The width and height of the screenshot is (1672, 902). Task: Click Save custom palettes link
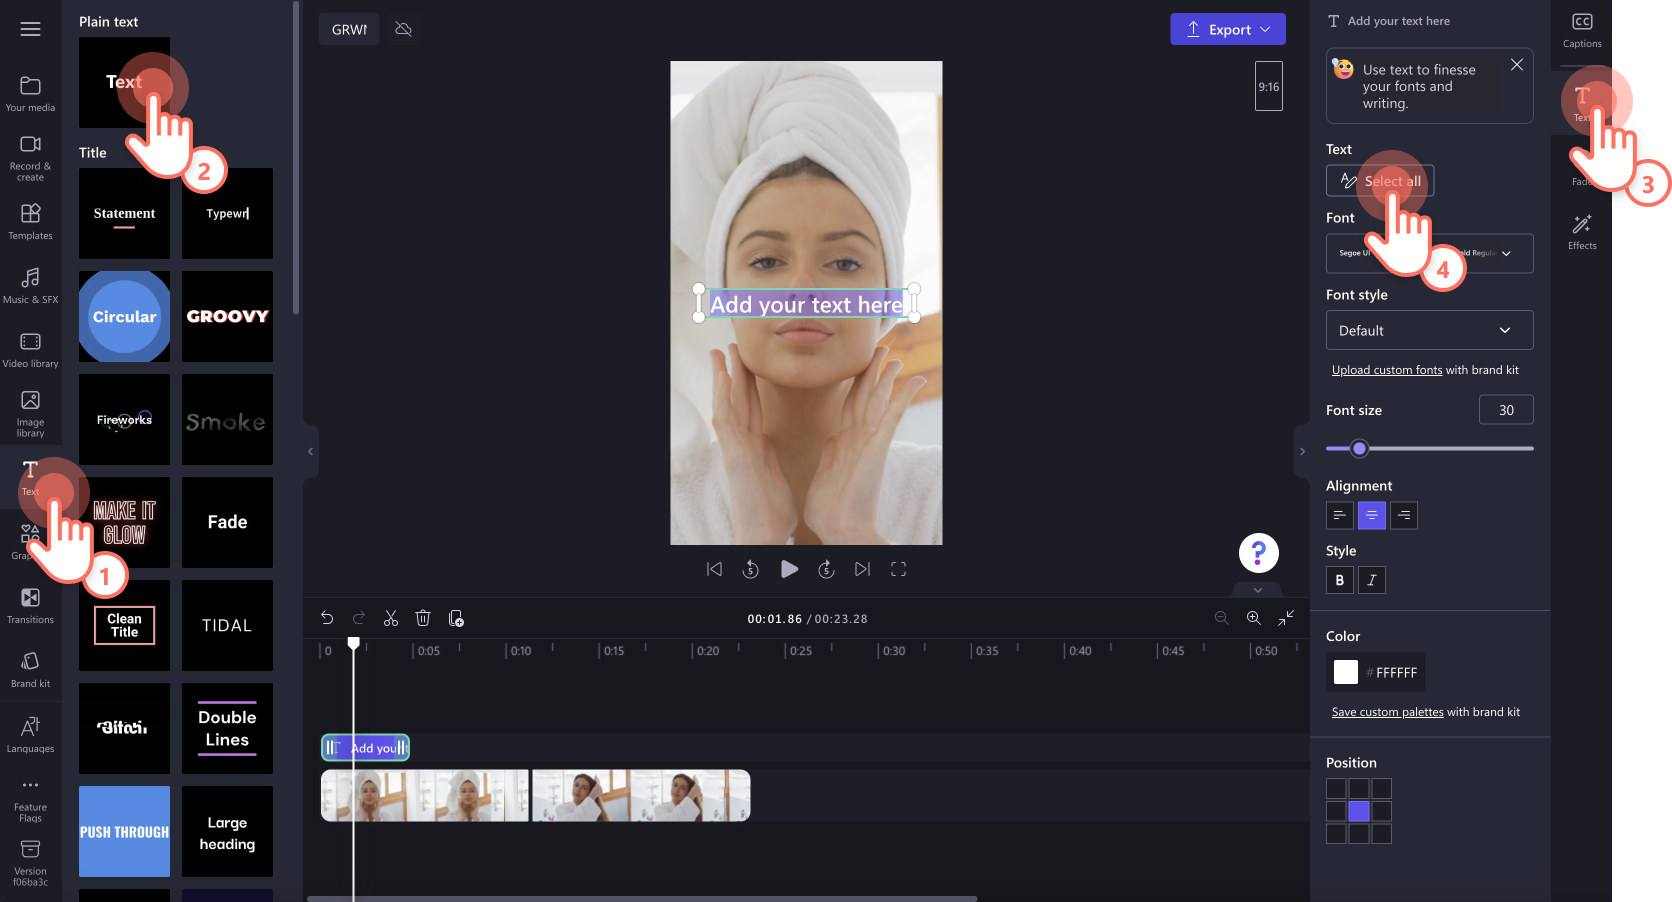coord(1388,712)
